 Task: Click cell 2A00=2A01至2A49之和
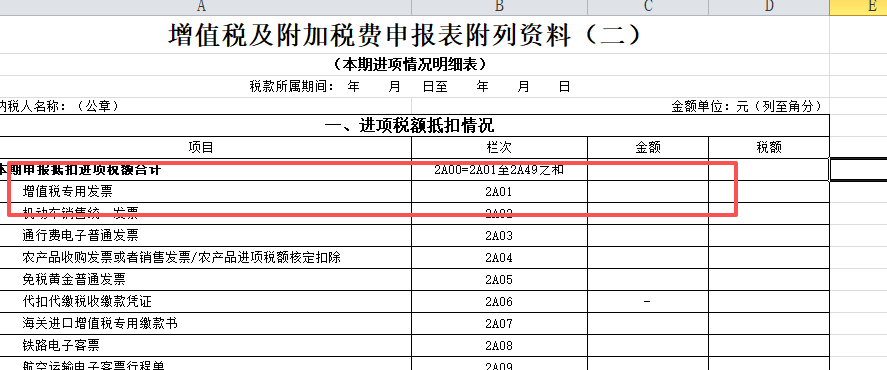(x=500, y=170)
